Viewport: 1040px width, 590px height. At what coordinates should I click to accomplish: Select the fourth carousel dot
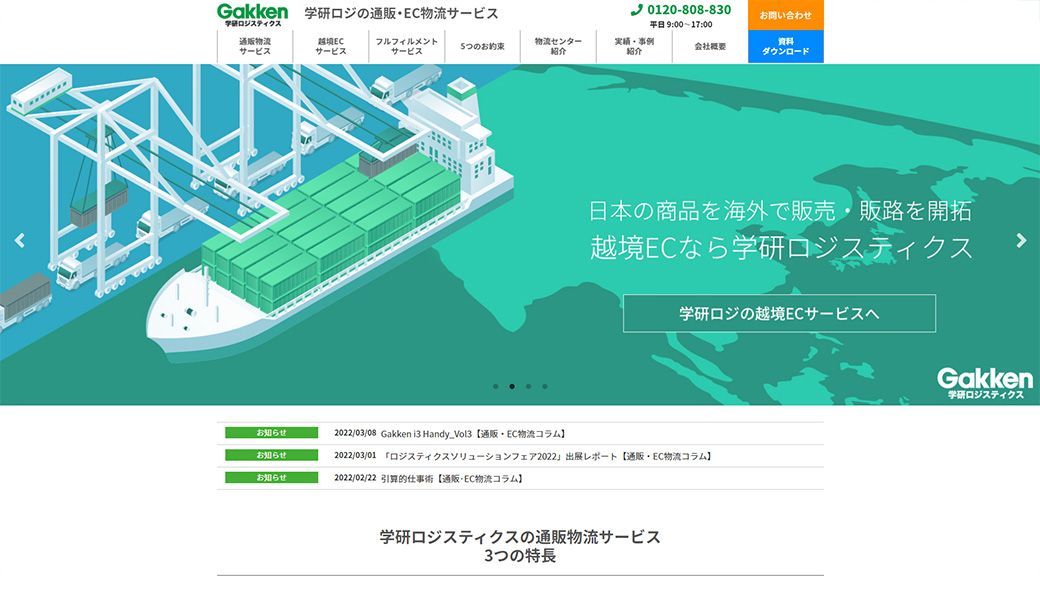pos(545,386)
